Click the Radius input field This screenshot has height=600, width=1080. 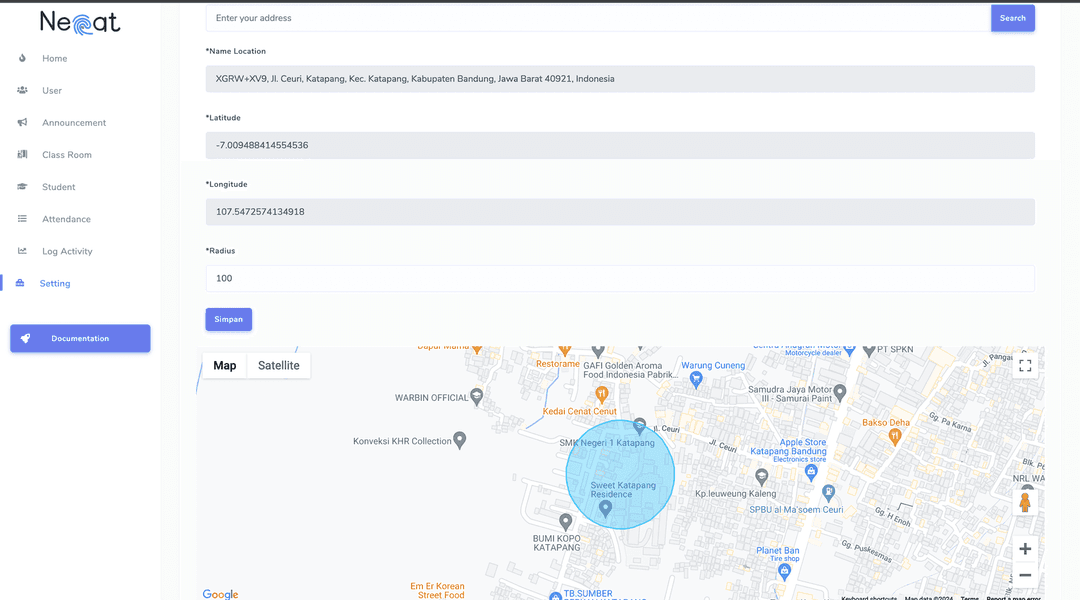click(619, 278)
